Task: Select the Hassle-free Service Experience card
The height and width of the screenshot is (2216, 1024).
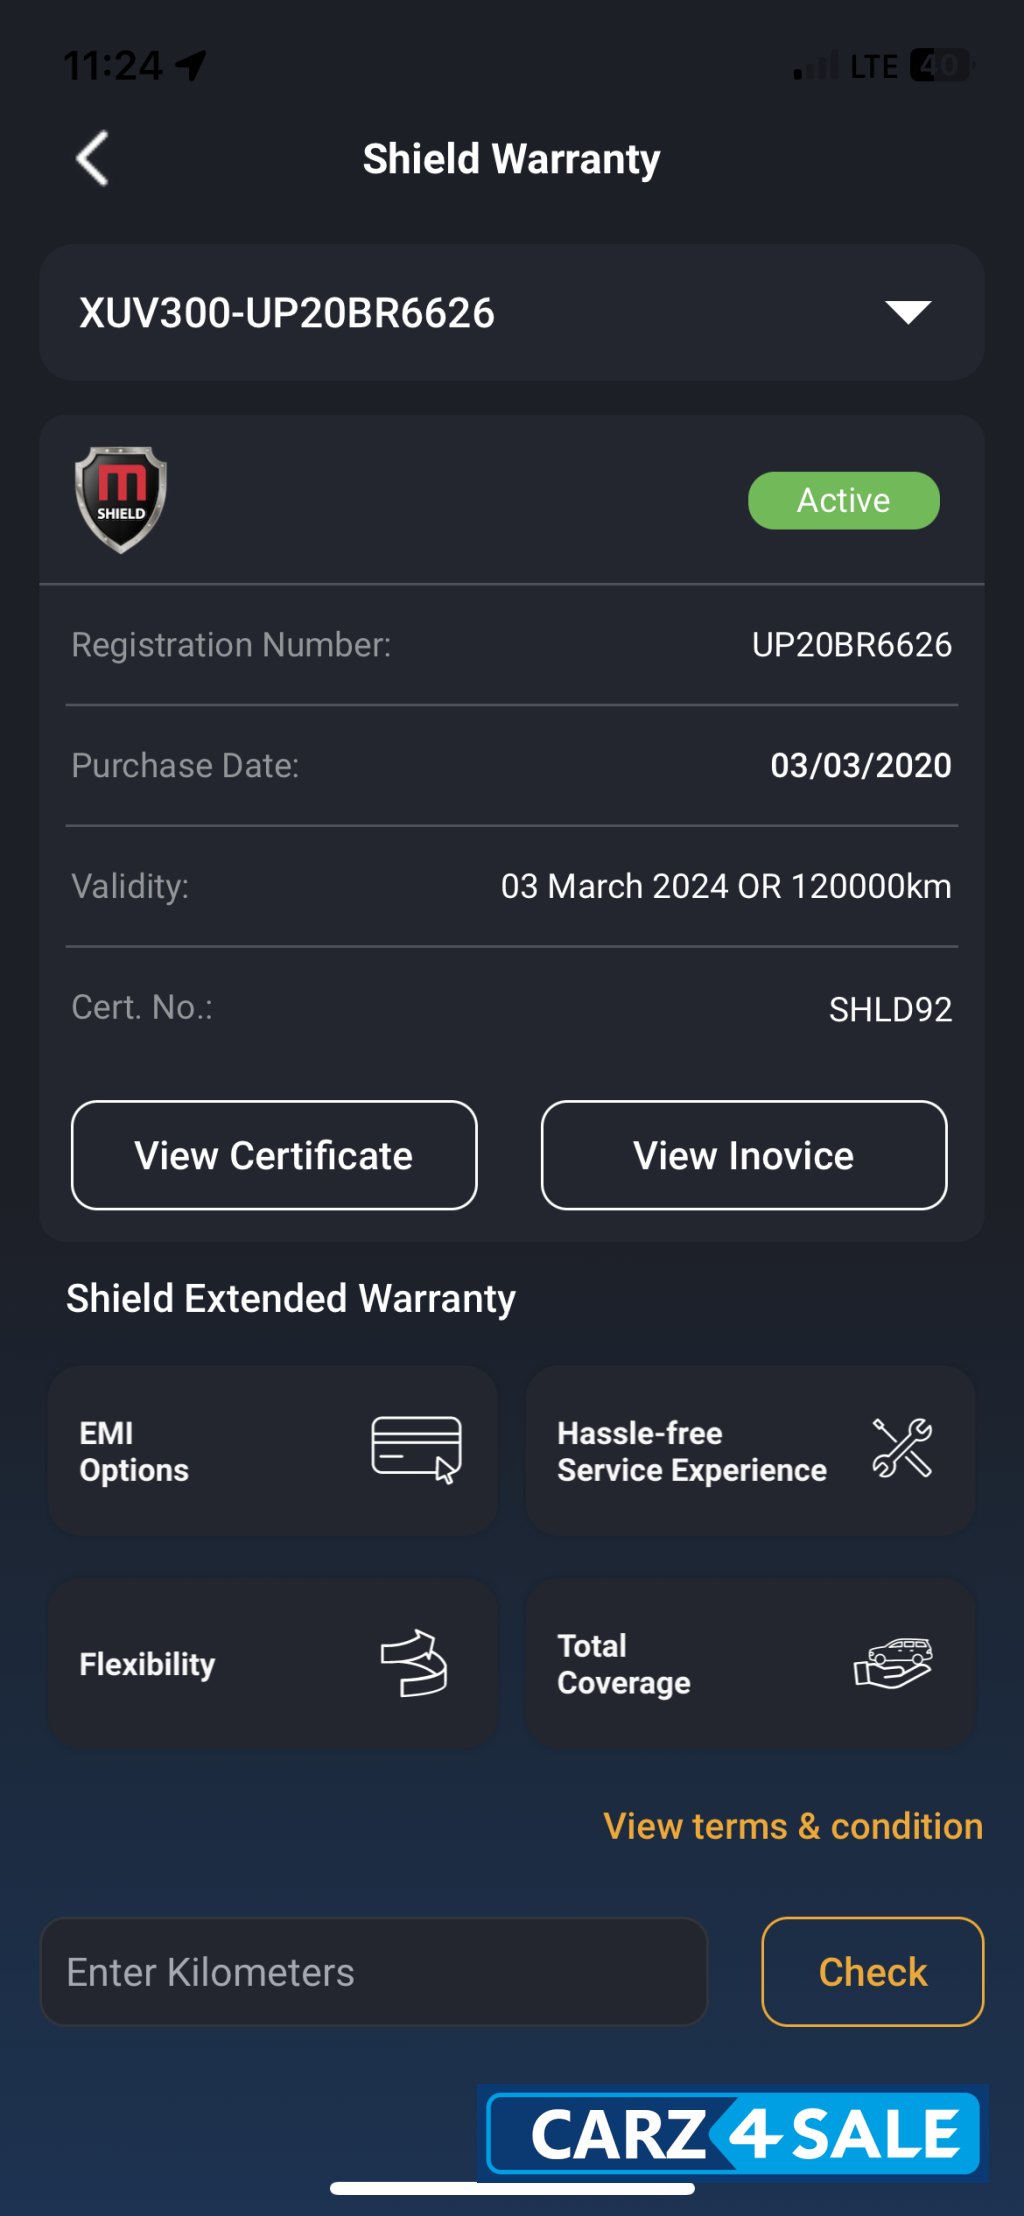Action: (750, 1451)
